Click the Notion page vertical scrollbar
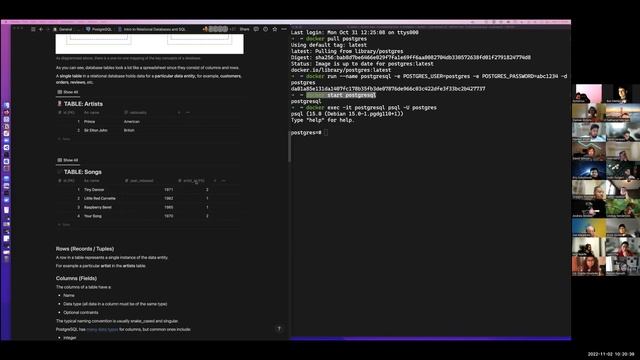This screenshot has height=360, width=640. [289, 147]
